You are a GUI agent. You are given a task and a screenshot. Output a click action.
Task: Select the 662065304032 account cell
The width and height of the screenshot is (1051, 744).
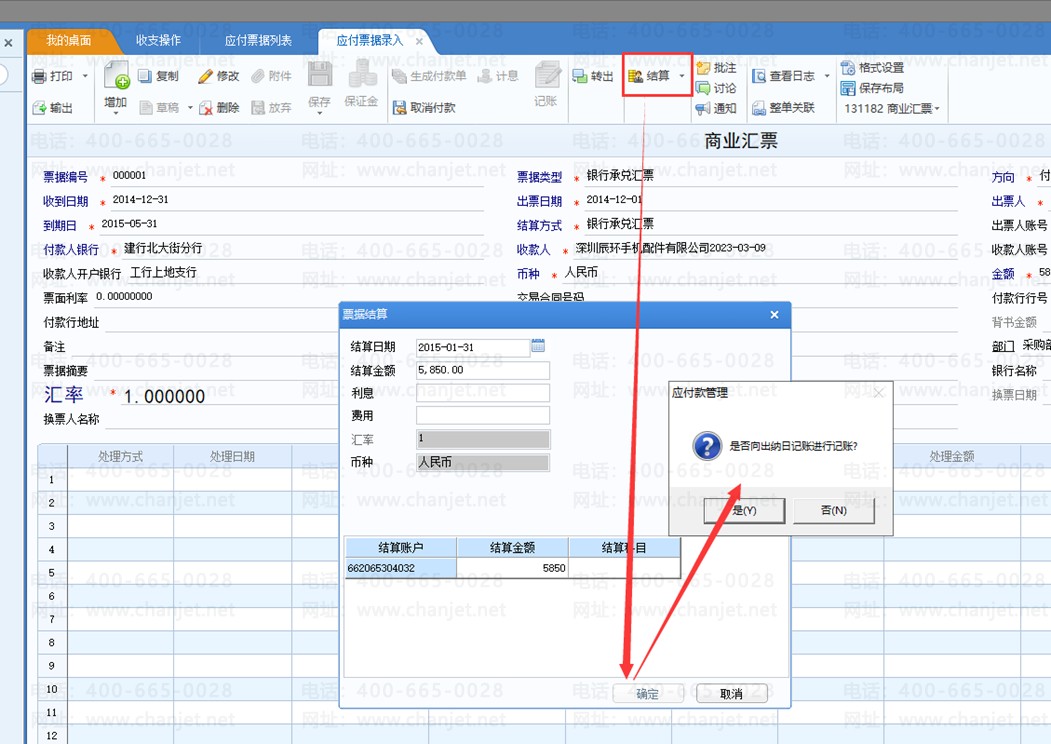[401, 568]
